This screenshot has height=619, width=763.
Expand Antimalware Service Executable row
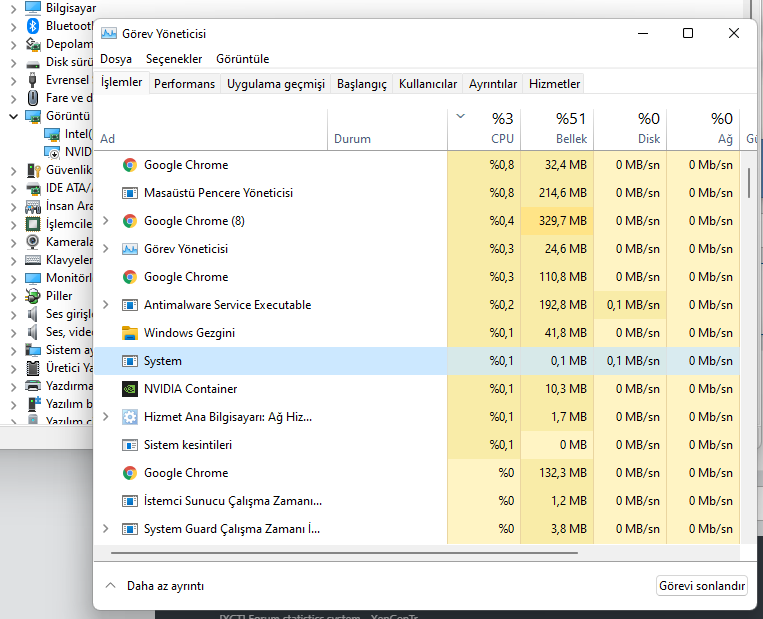tap(106, 305)
